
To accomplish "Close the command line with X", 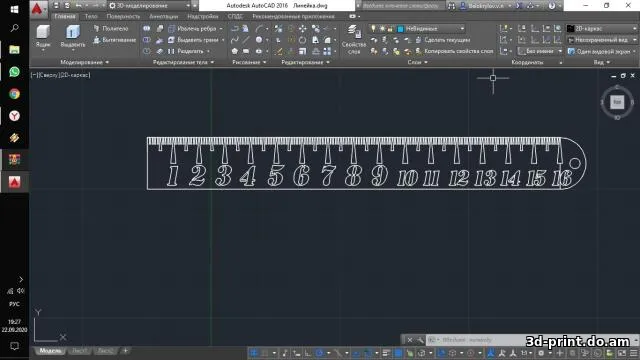I will coord(409,340).
